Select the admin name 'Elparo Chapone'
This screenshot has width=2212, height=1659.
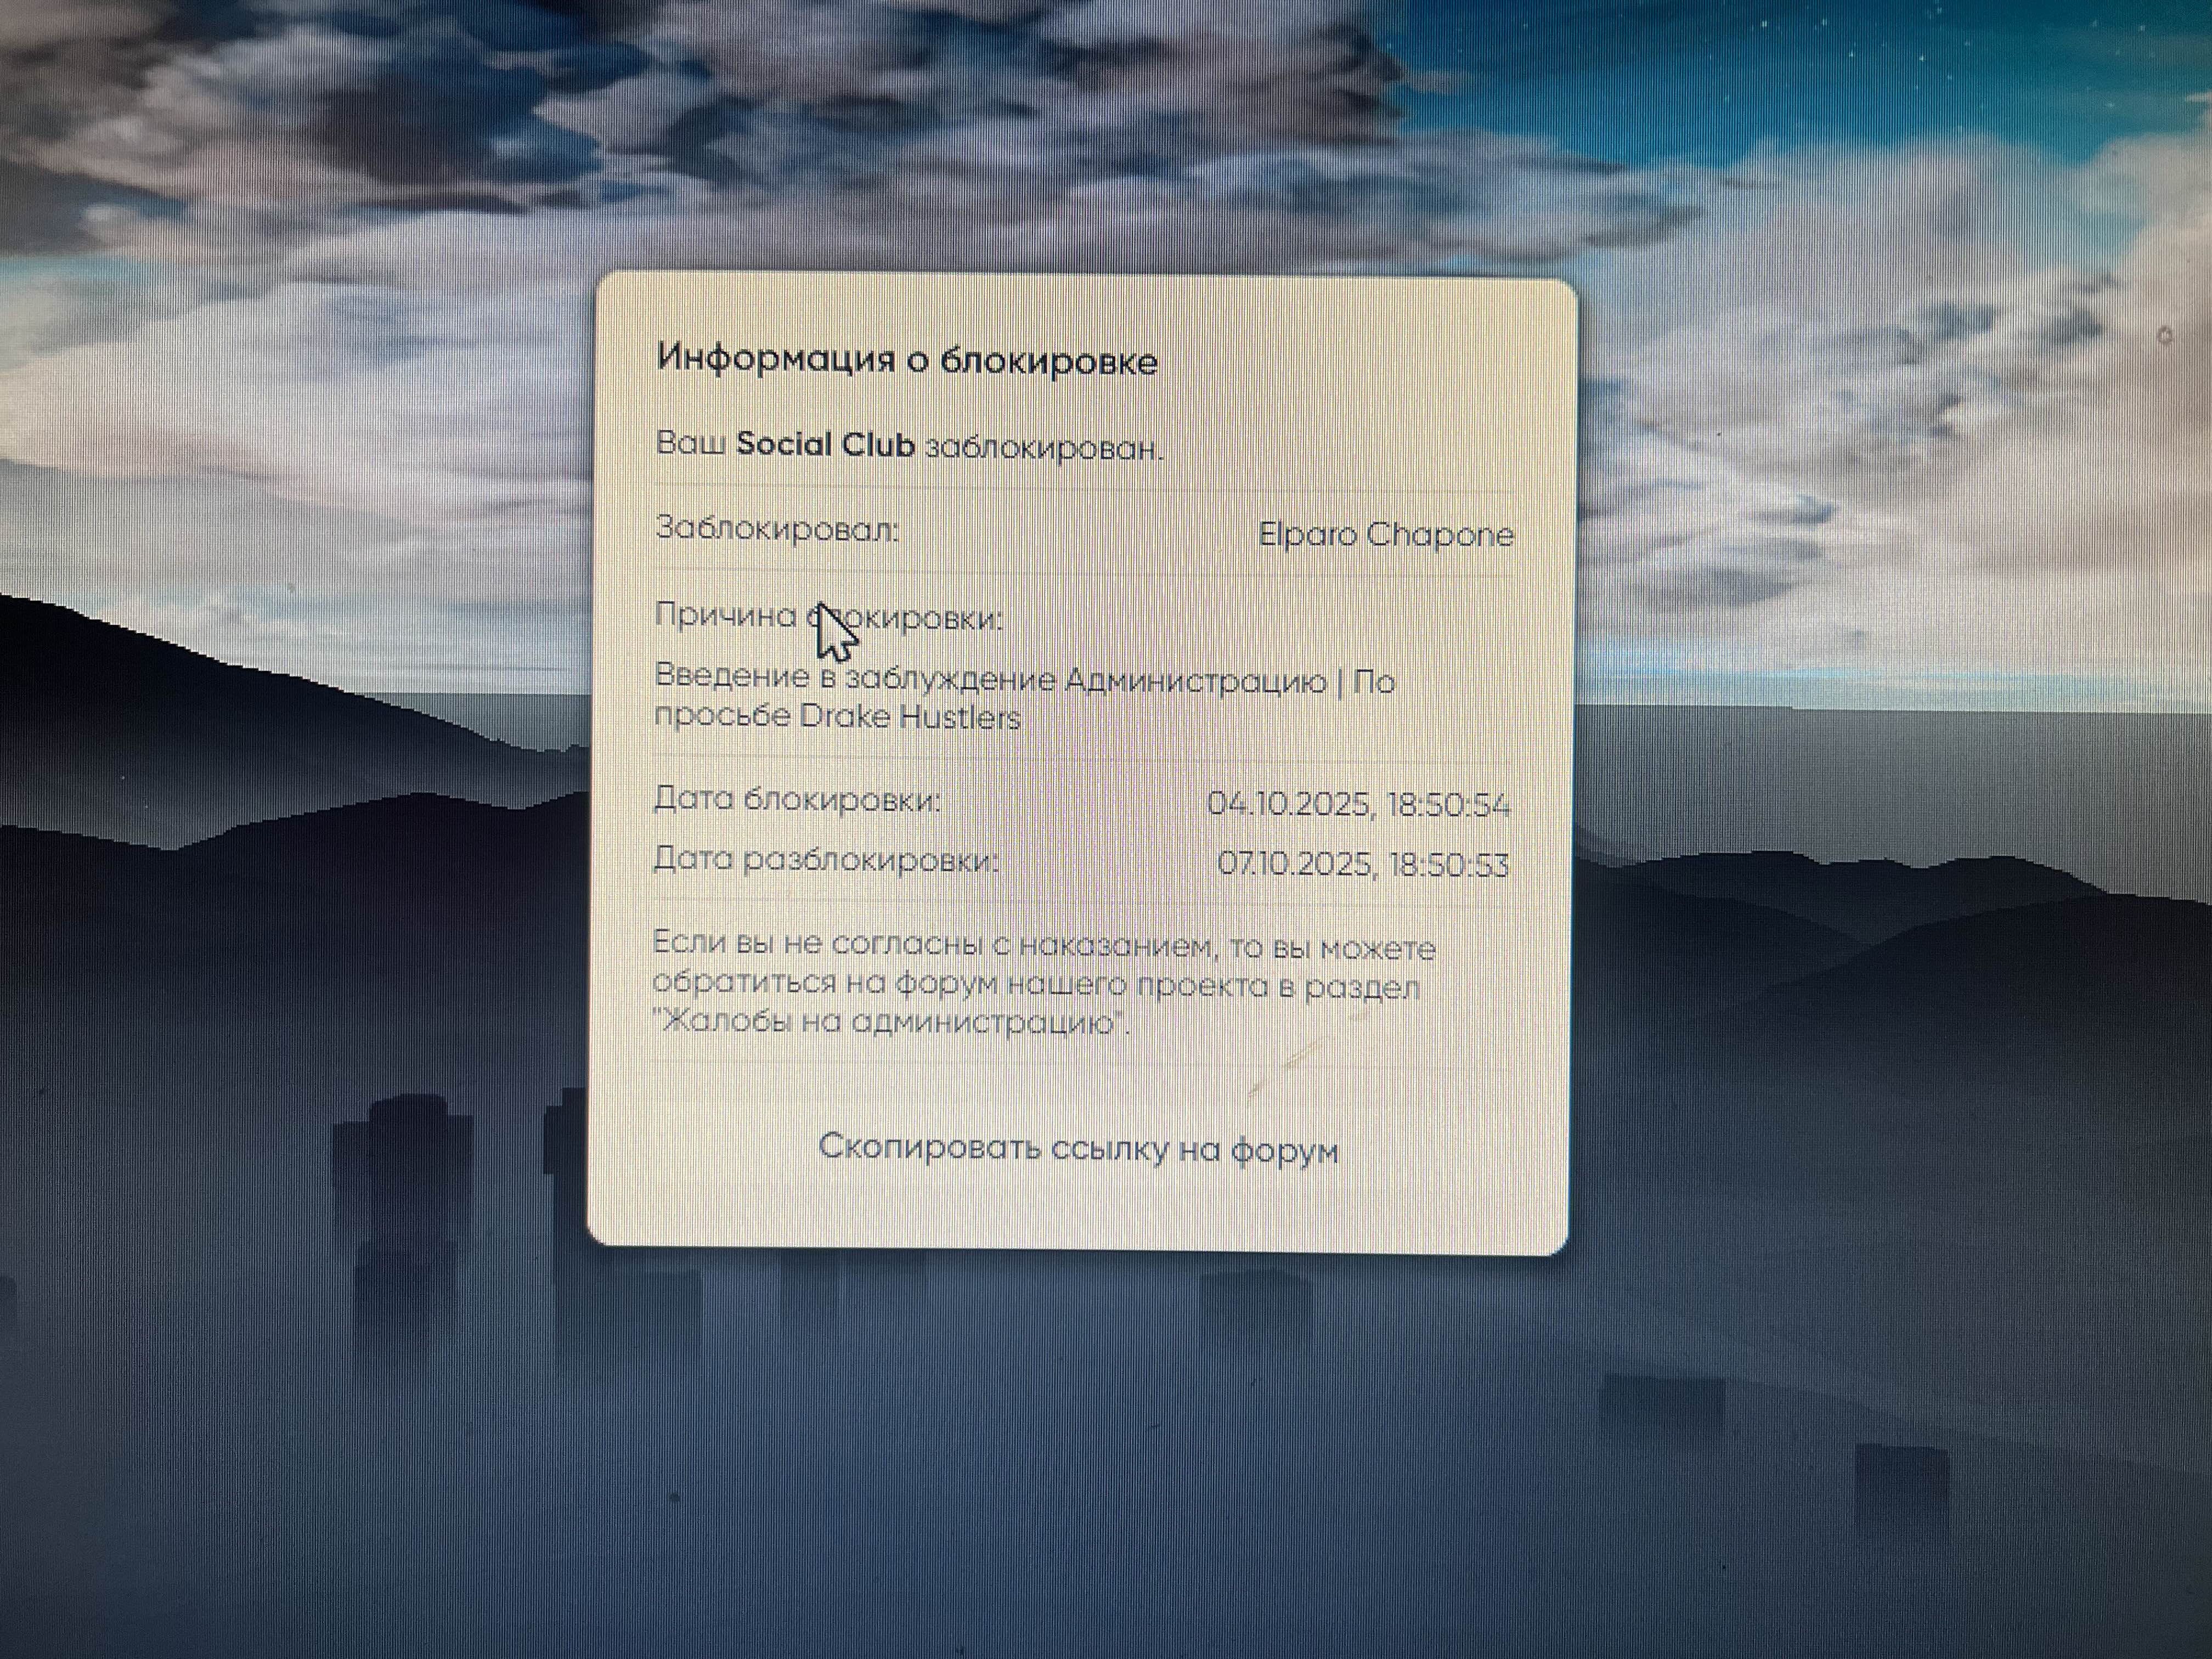click(1385, 534)
